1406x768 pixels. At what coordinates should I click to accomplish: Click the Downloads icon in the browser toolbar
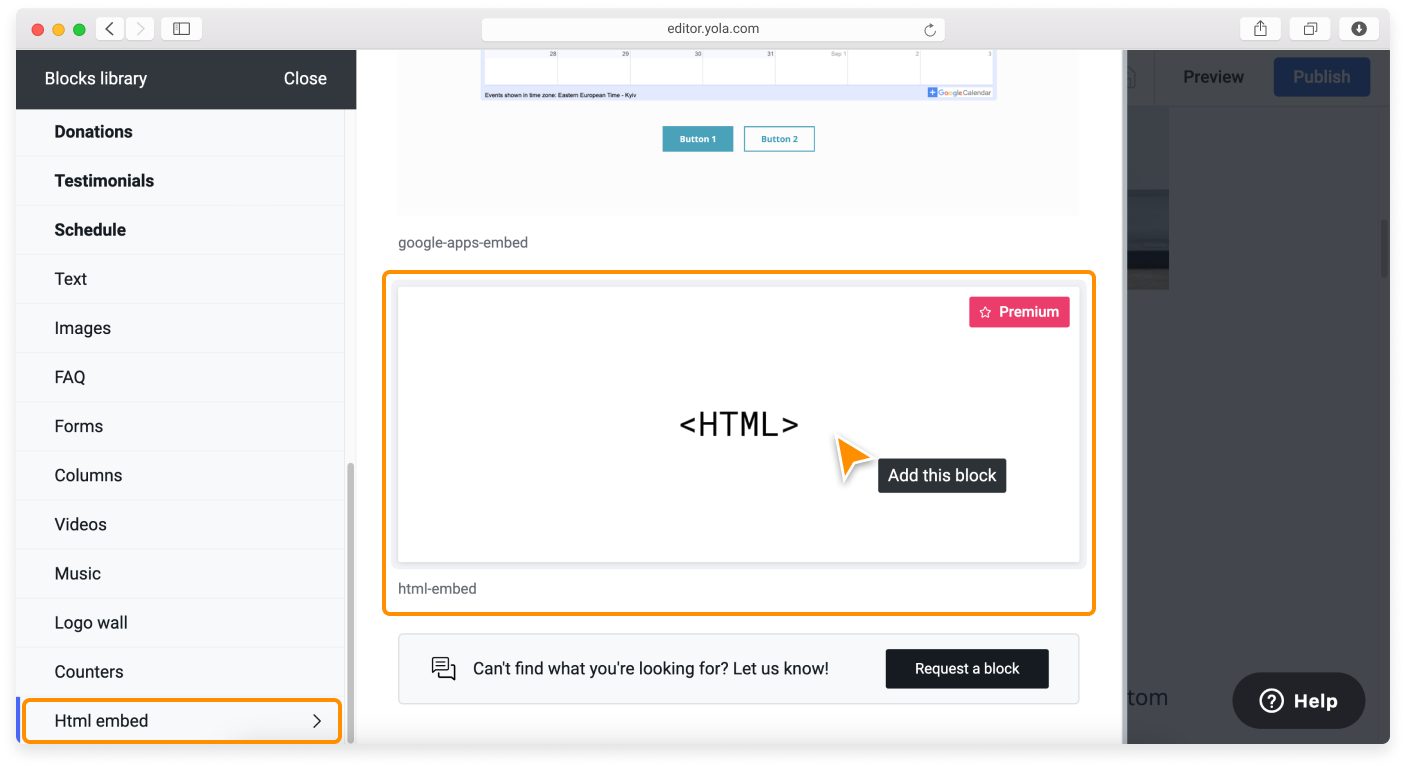1358,28
